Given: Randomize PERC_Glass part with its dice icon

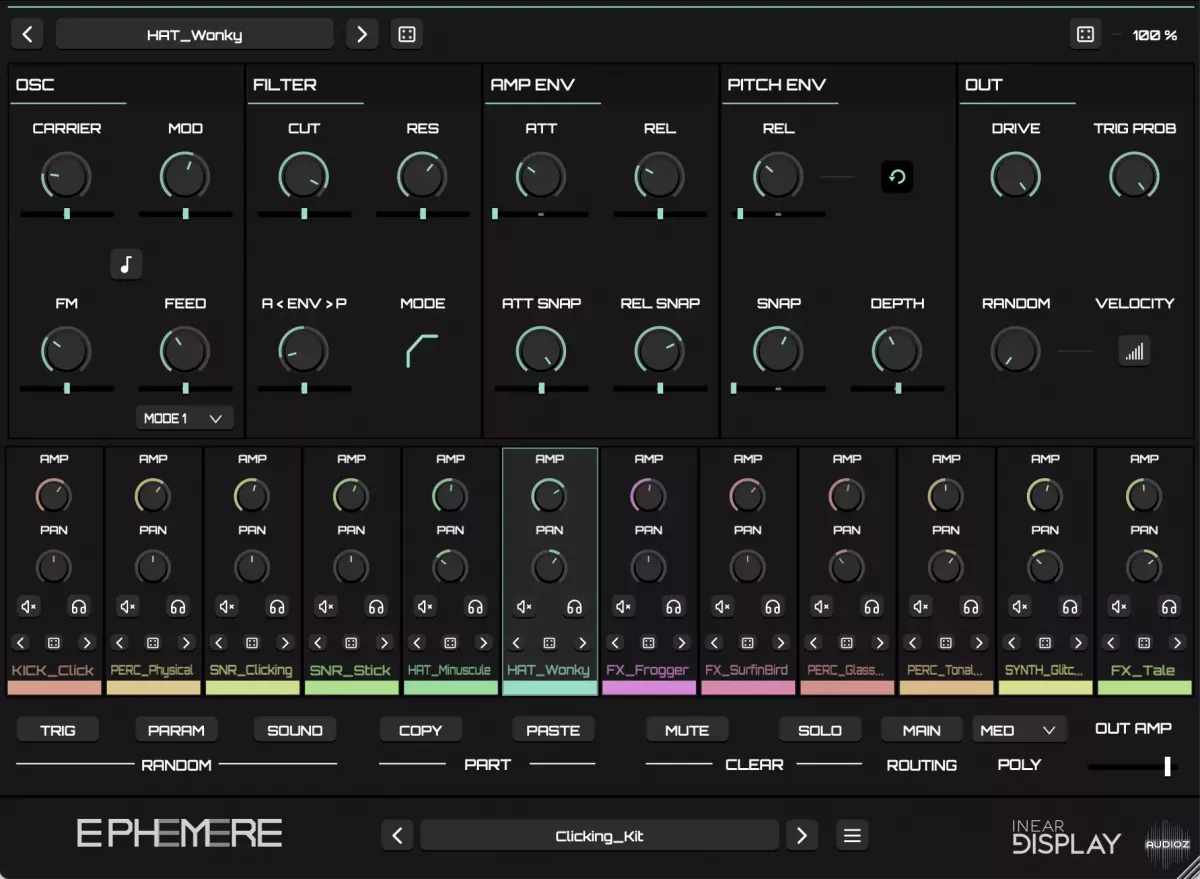Looking at the screenshot, I should (x=846, y=643).
